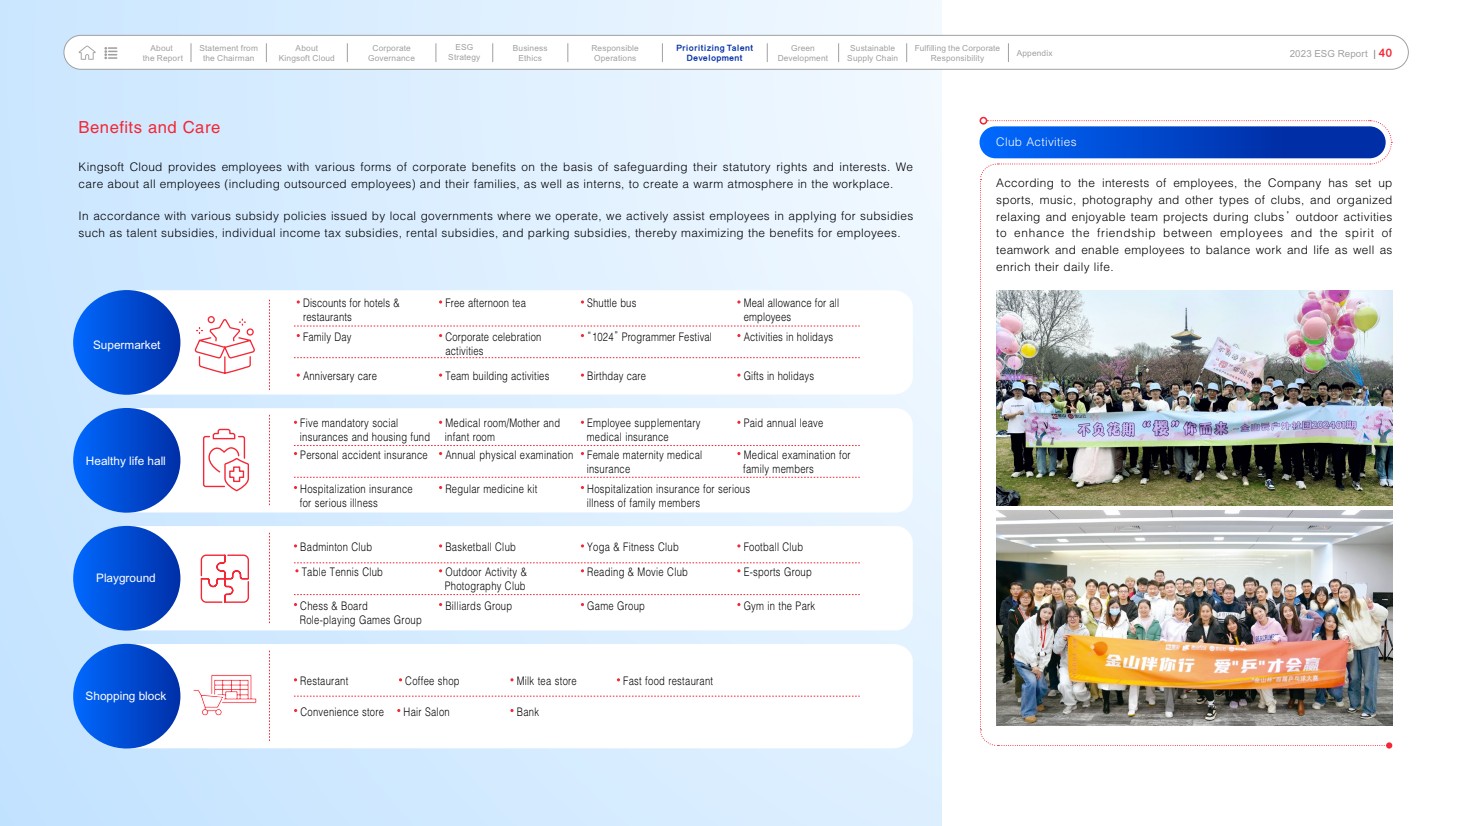Click 'Game Group' item

(615, 606)
